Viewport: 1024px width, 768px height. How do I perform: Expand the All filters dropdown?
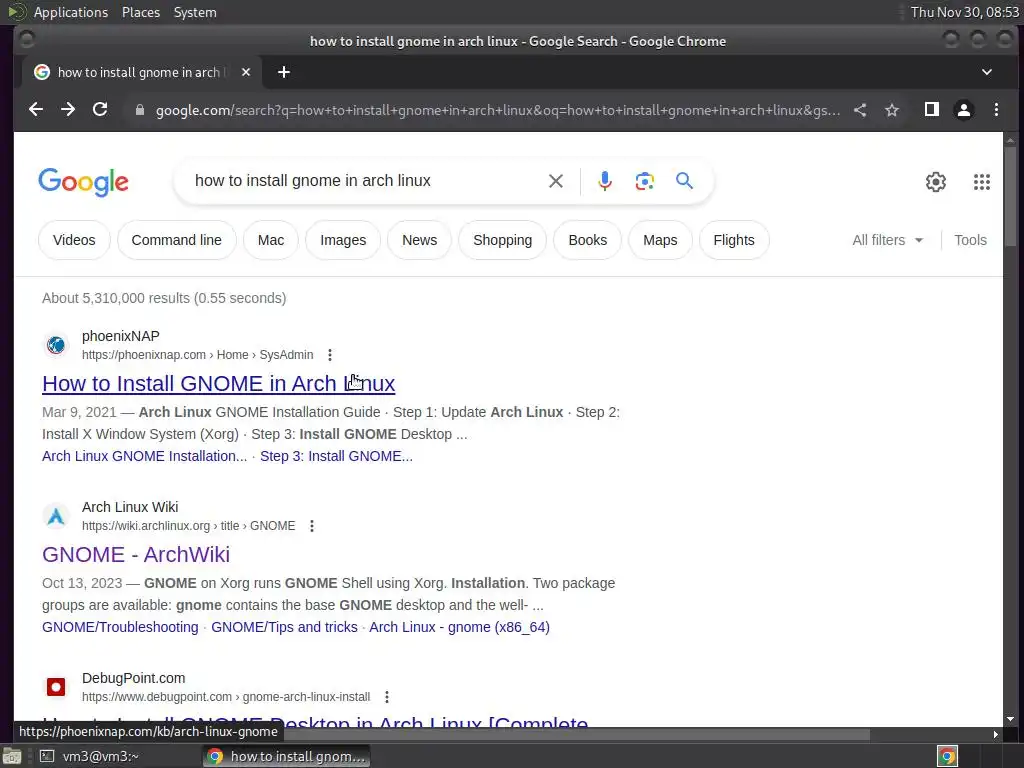click(888, 240)
